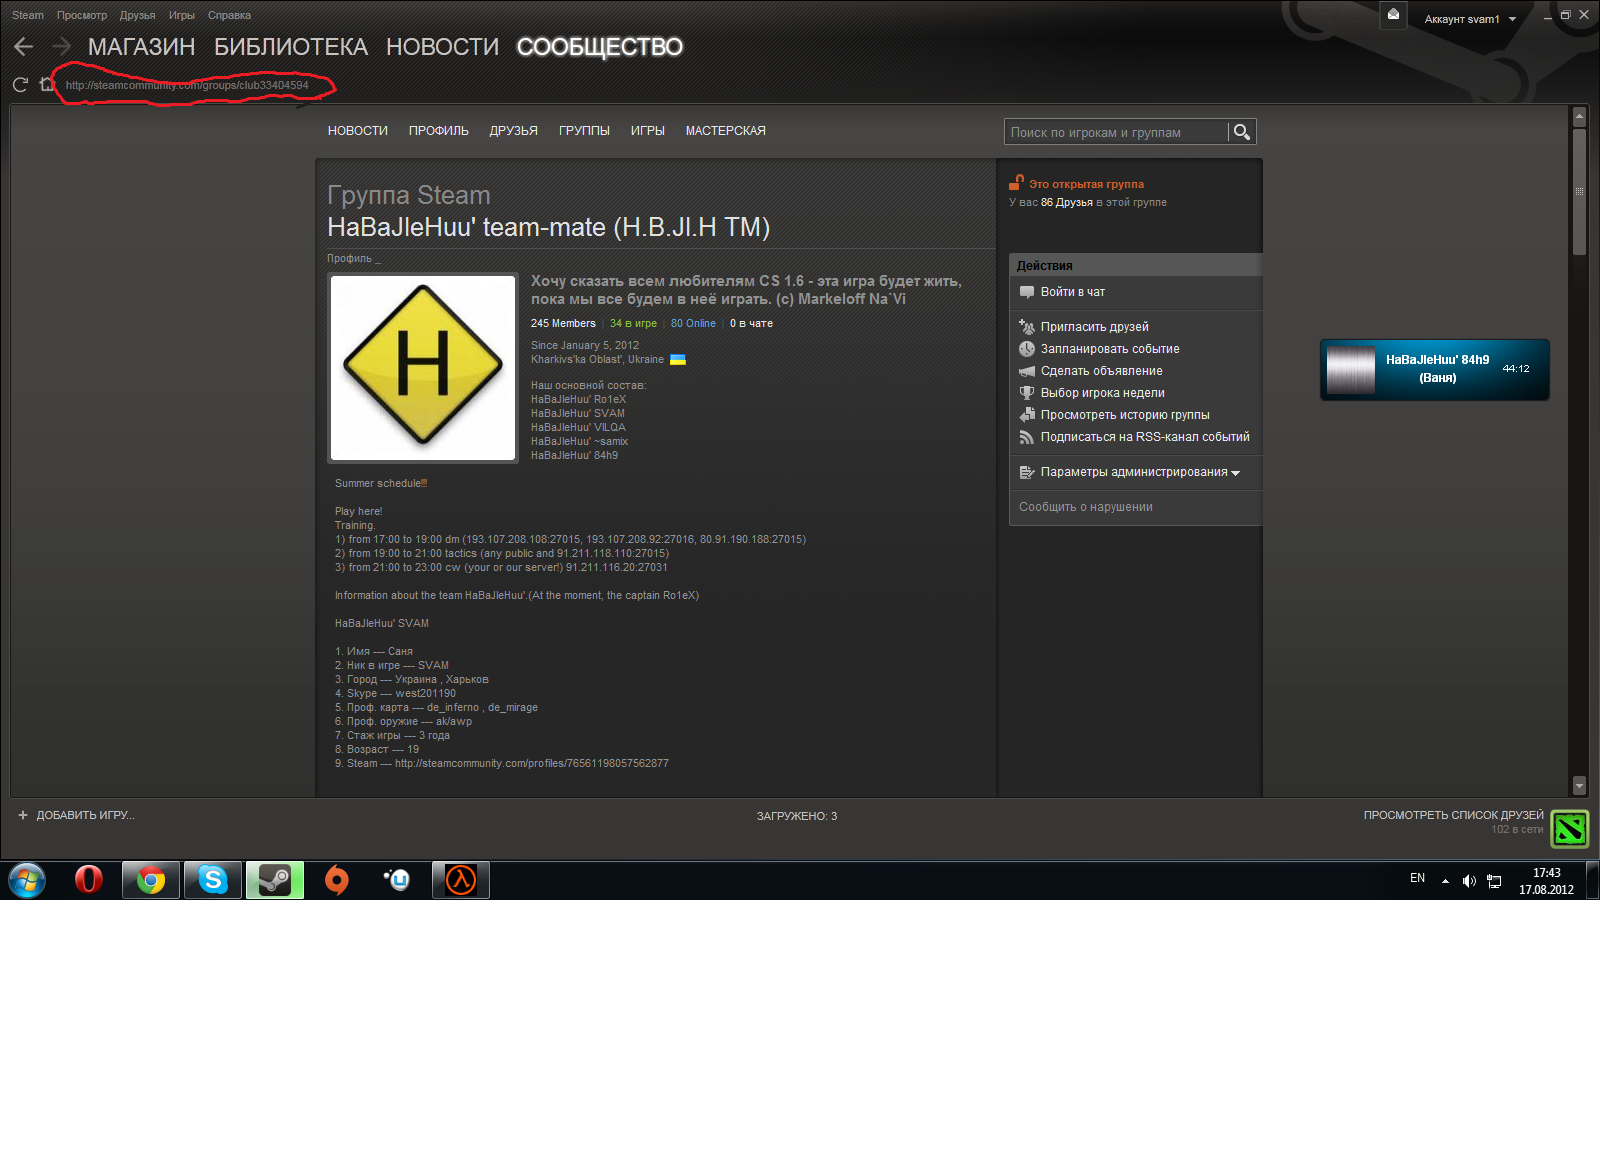Click Запланировать событие
Screen dimensions: 1600x1168
(1110, 349)
